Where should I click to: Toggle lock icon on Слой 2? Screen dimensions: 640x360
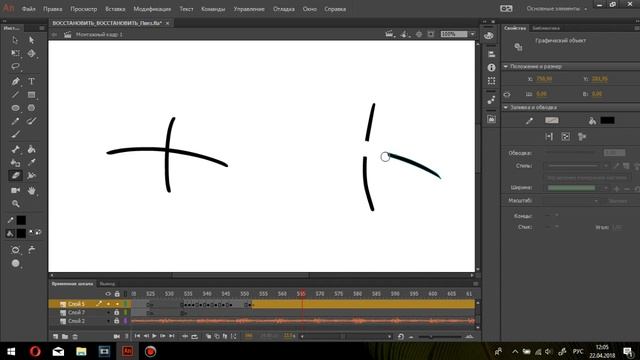tap(117, 321)
